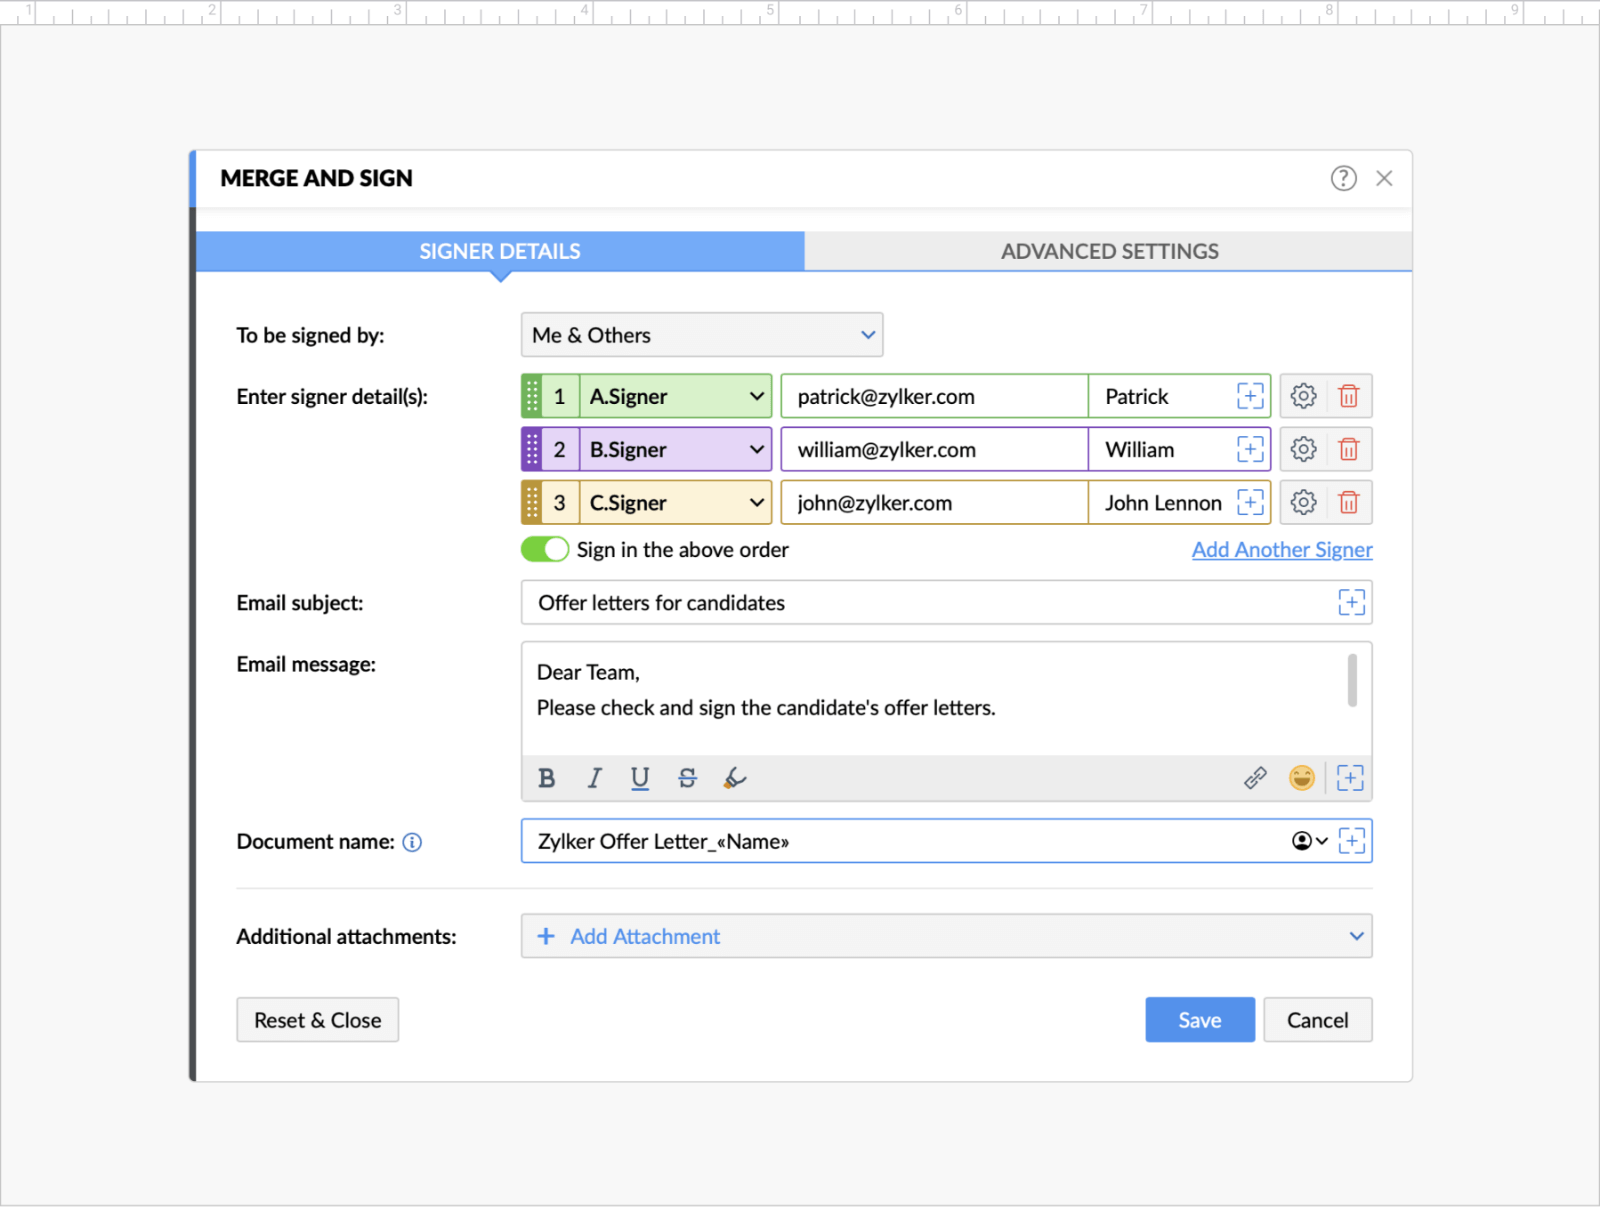1600x1207 pixels.
Task: Click the Add Another Signer link
Action: [x=1281, y=550]
